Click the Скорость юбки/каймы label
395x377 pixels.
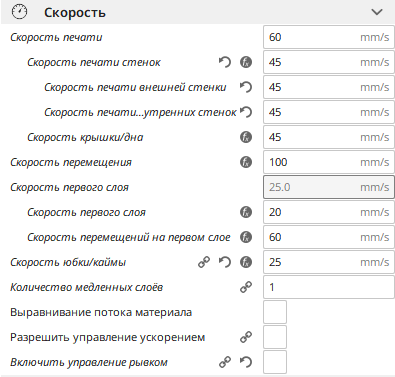coord(68,262)
